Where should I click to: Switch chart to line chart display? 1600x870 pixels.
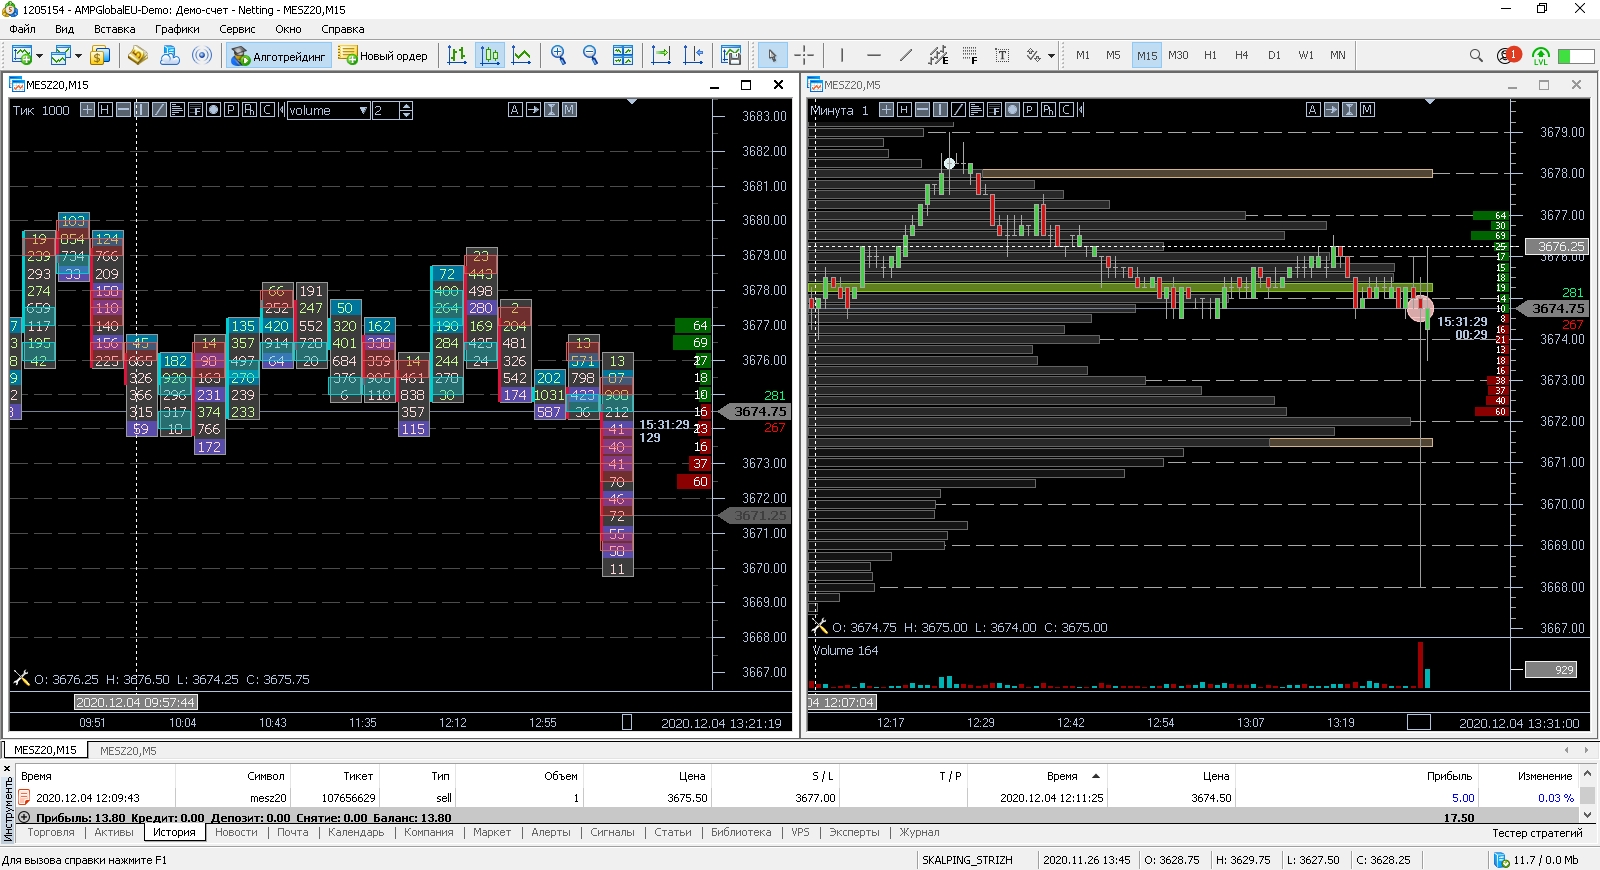[522, 55]
